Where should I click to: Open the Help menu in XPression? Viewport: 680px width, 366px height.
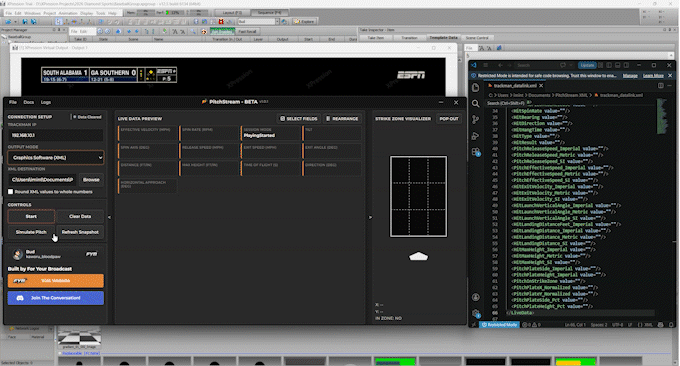pyautogui.click(x=112, y=13)
